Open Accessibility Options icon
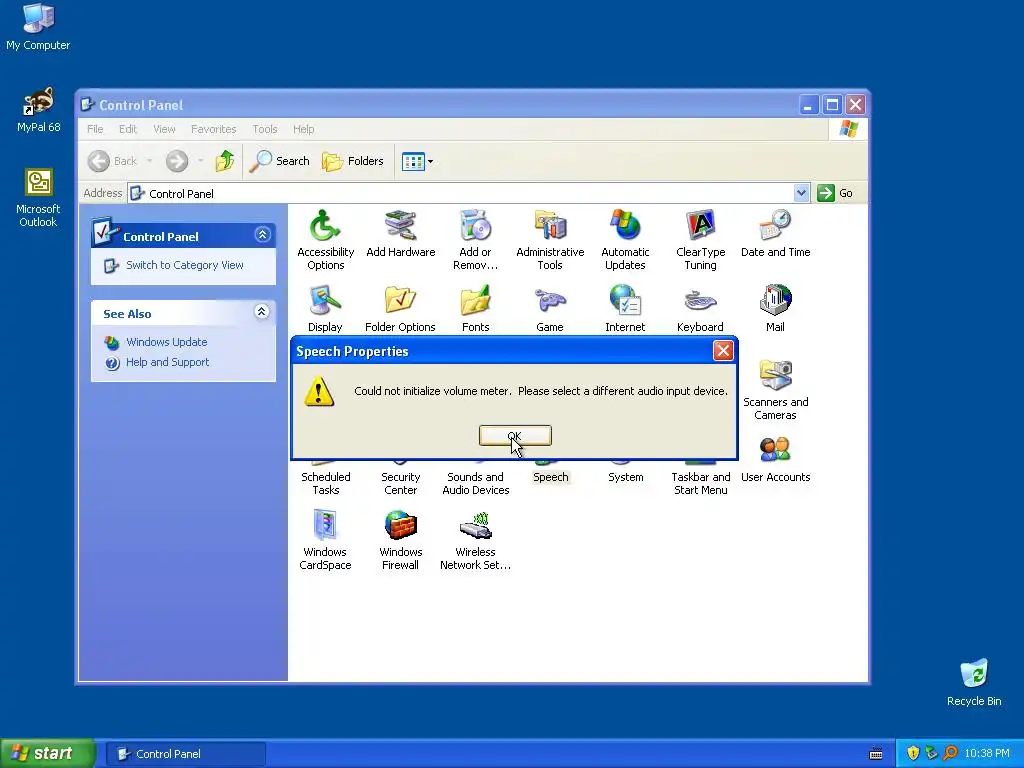Viewport: 1024px width, 768px height. (325, 226)
